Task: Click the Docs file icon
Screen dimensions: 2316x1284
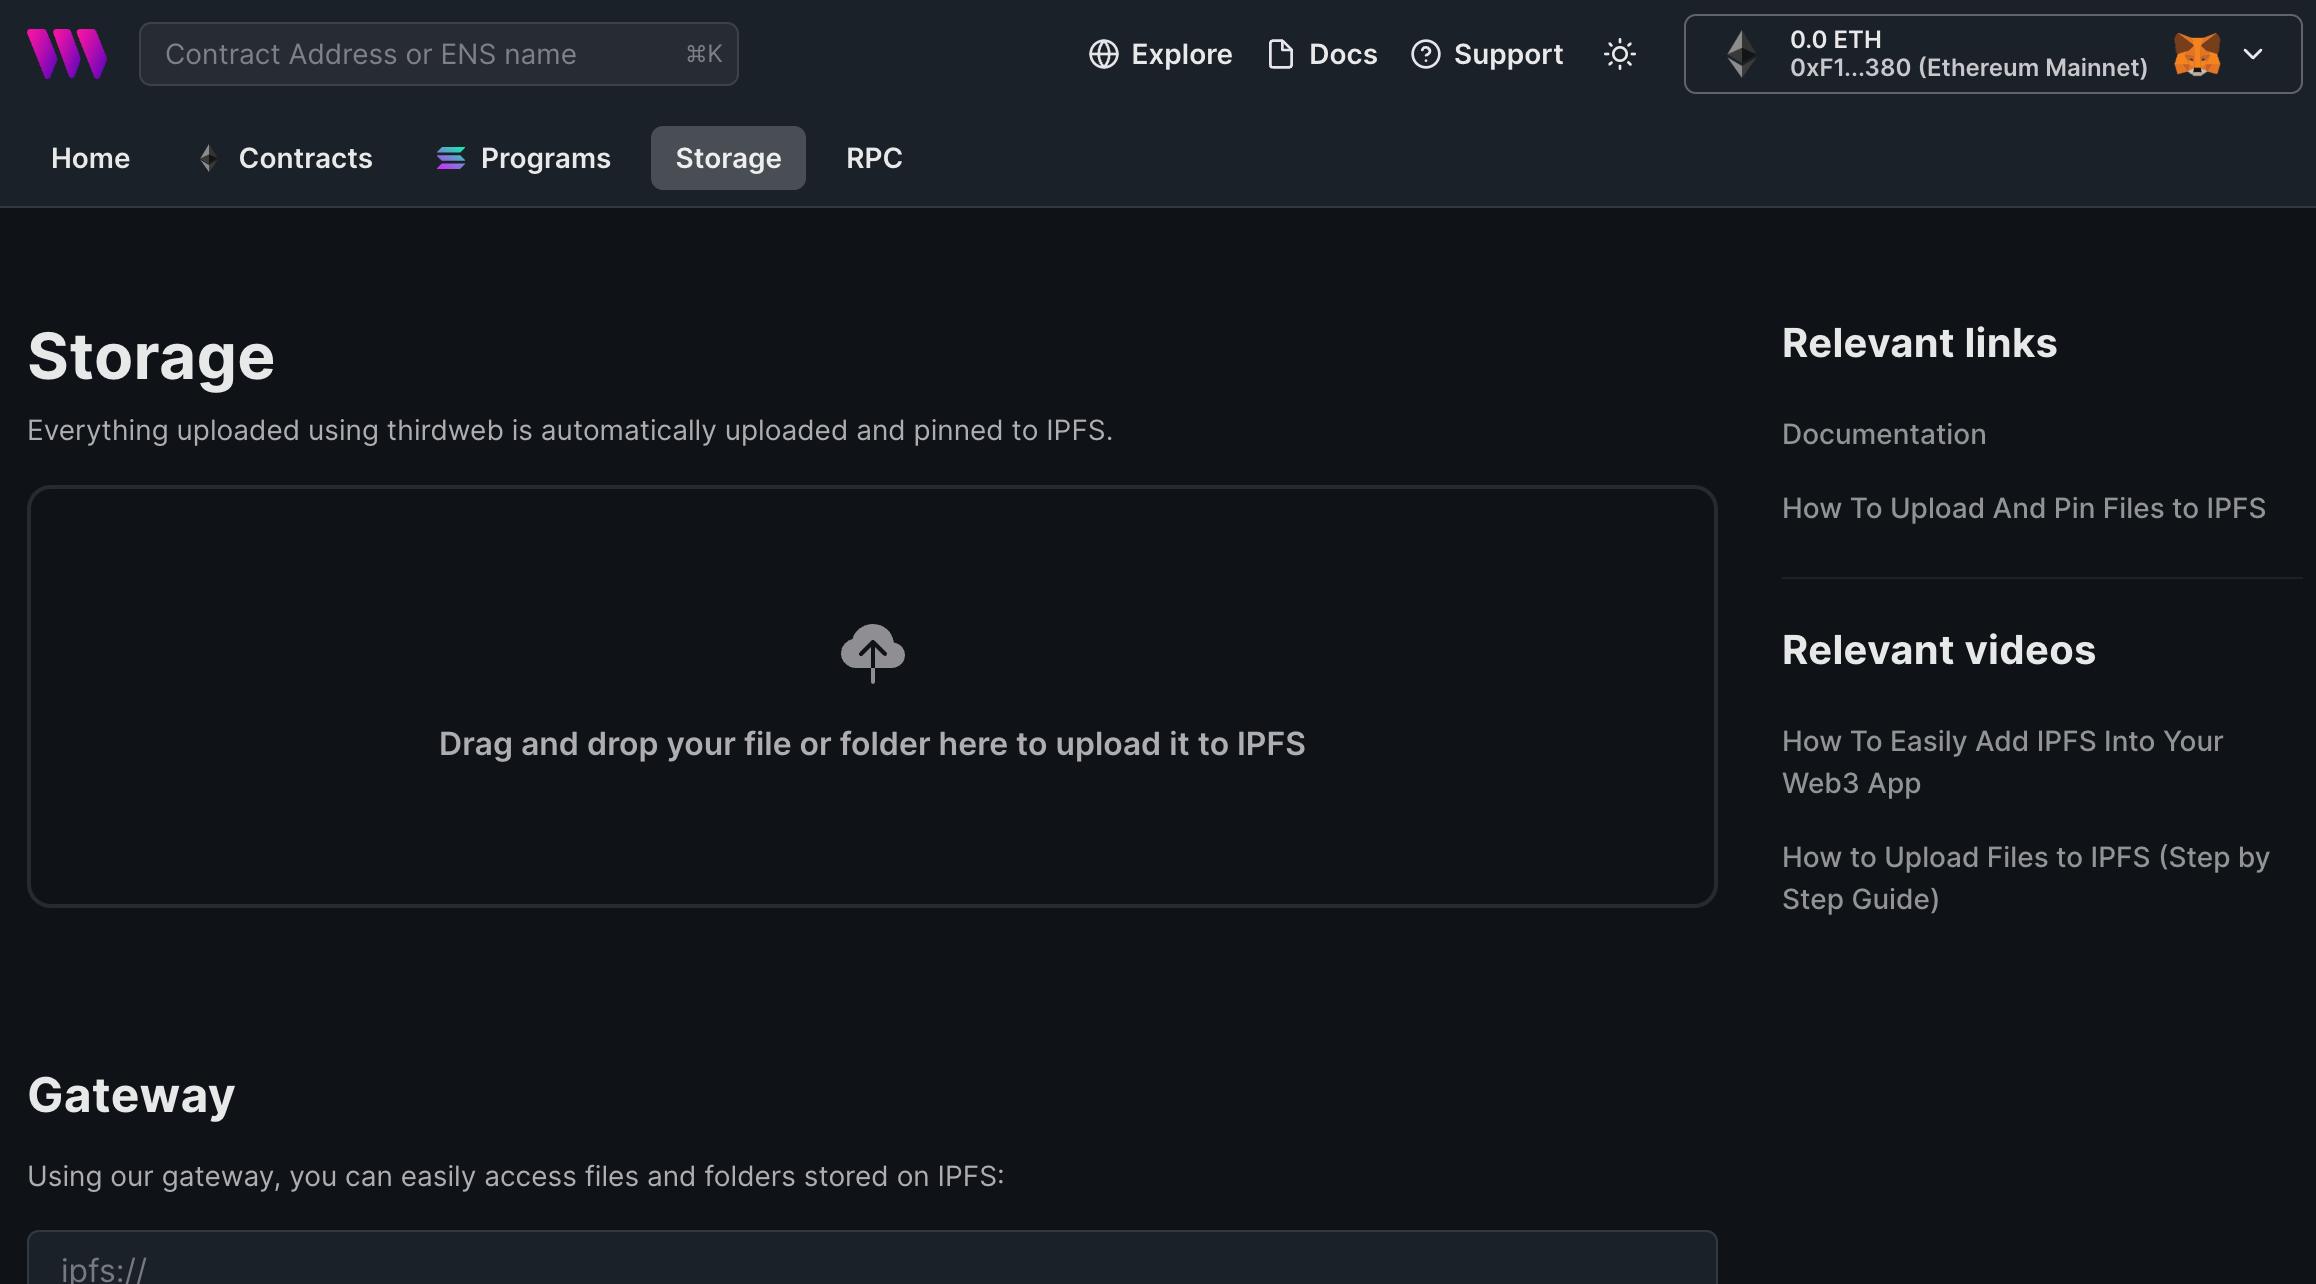Action: pos(1280,54)
